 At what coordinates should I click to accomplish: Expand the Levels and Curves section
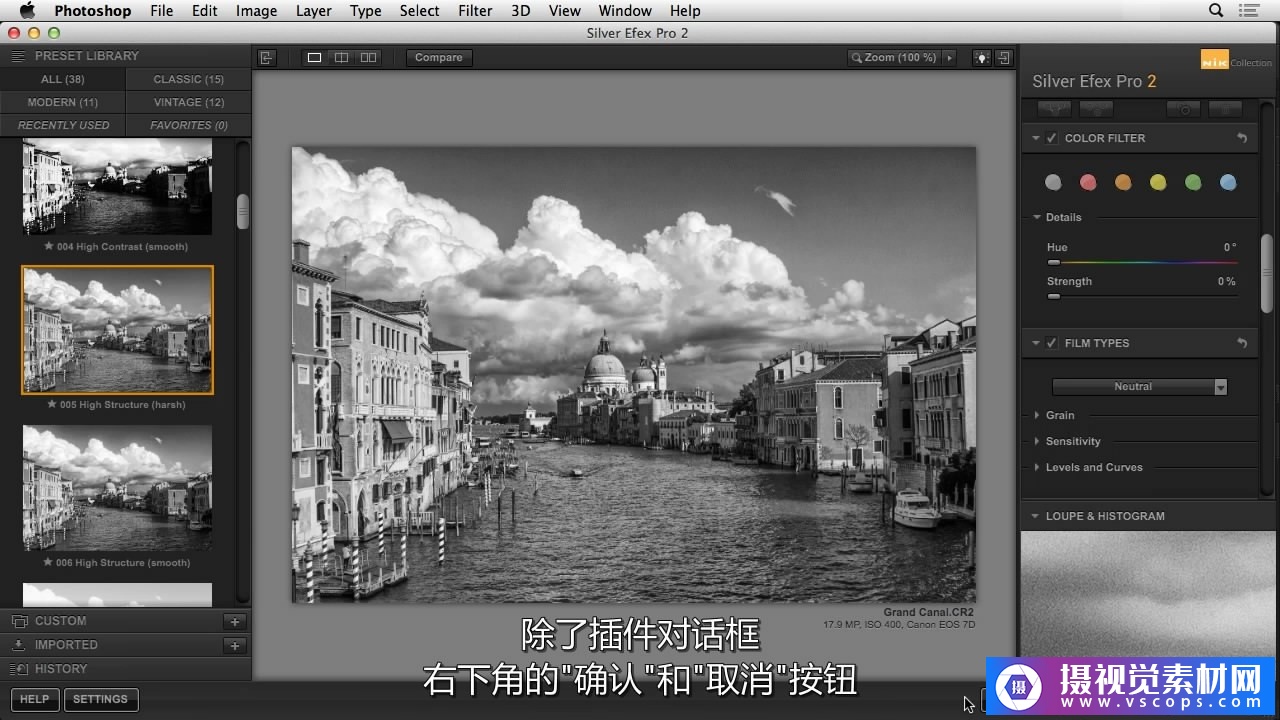pyautogui.click(x=1093, y=467)
